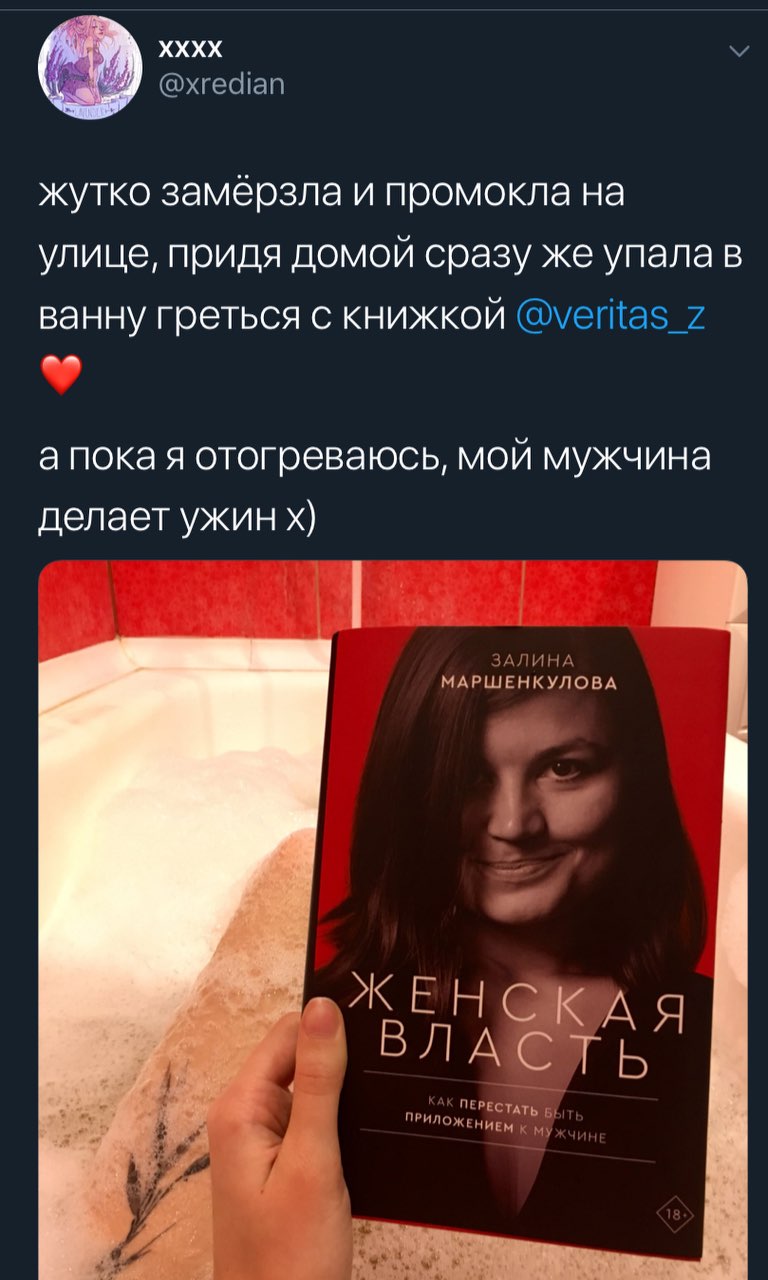Open the attached bathtub photo

392,920
